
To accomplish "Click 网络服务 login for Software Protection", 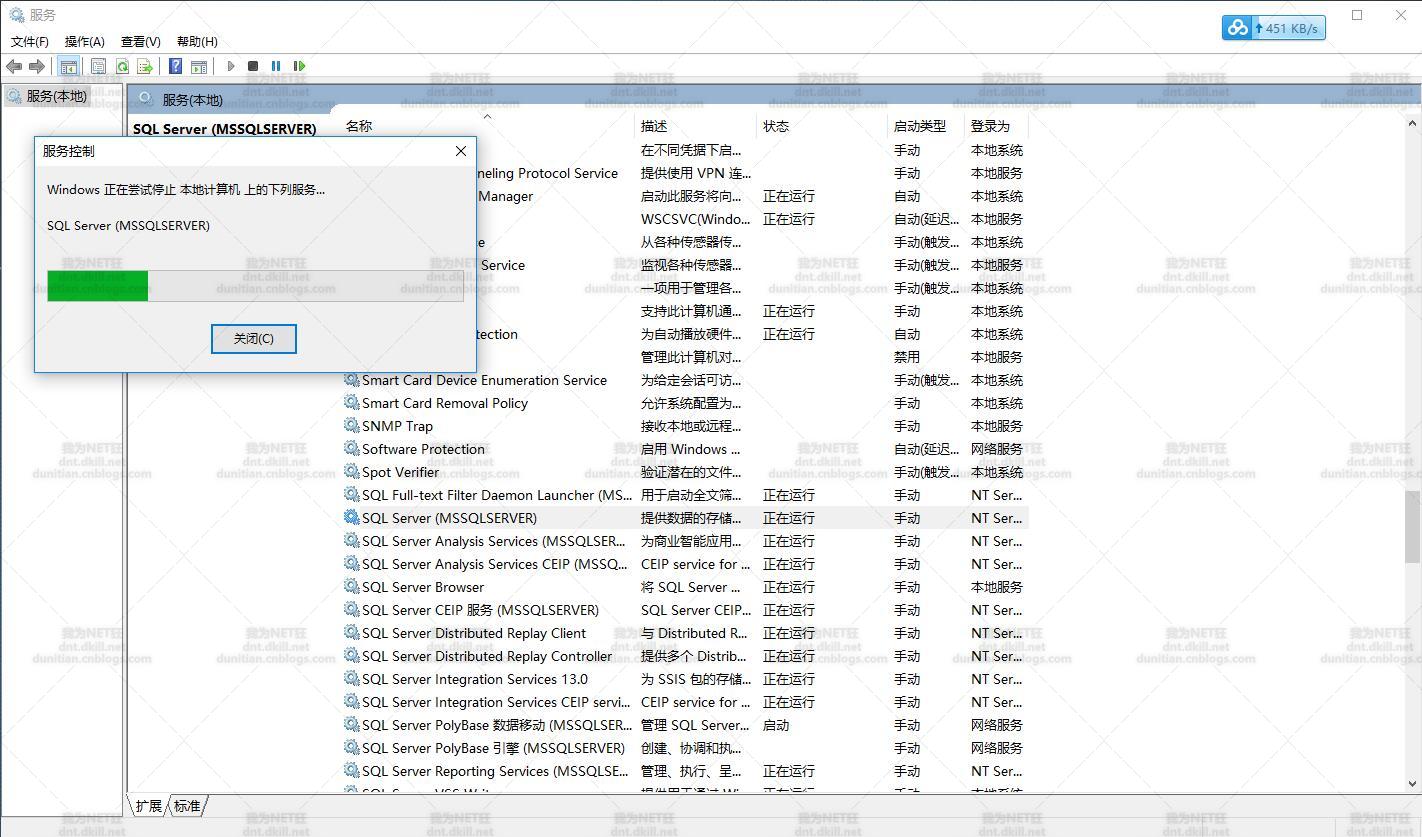I will (997, 449).
